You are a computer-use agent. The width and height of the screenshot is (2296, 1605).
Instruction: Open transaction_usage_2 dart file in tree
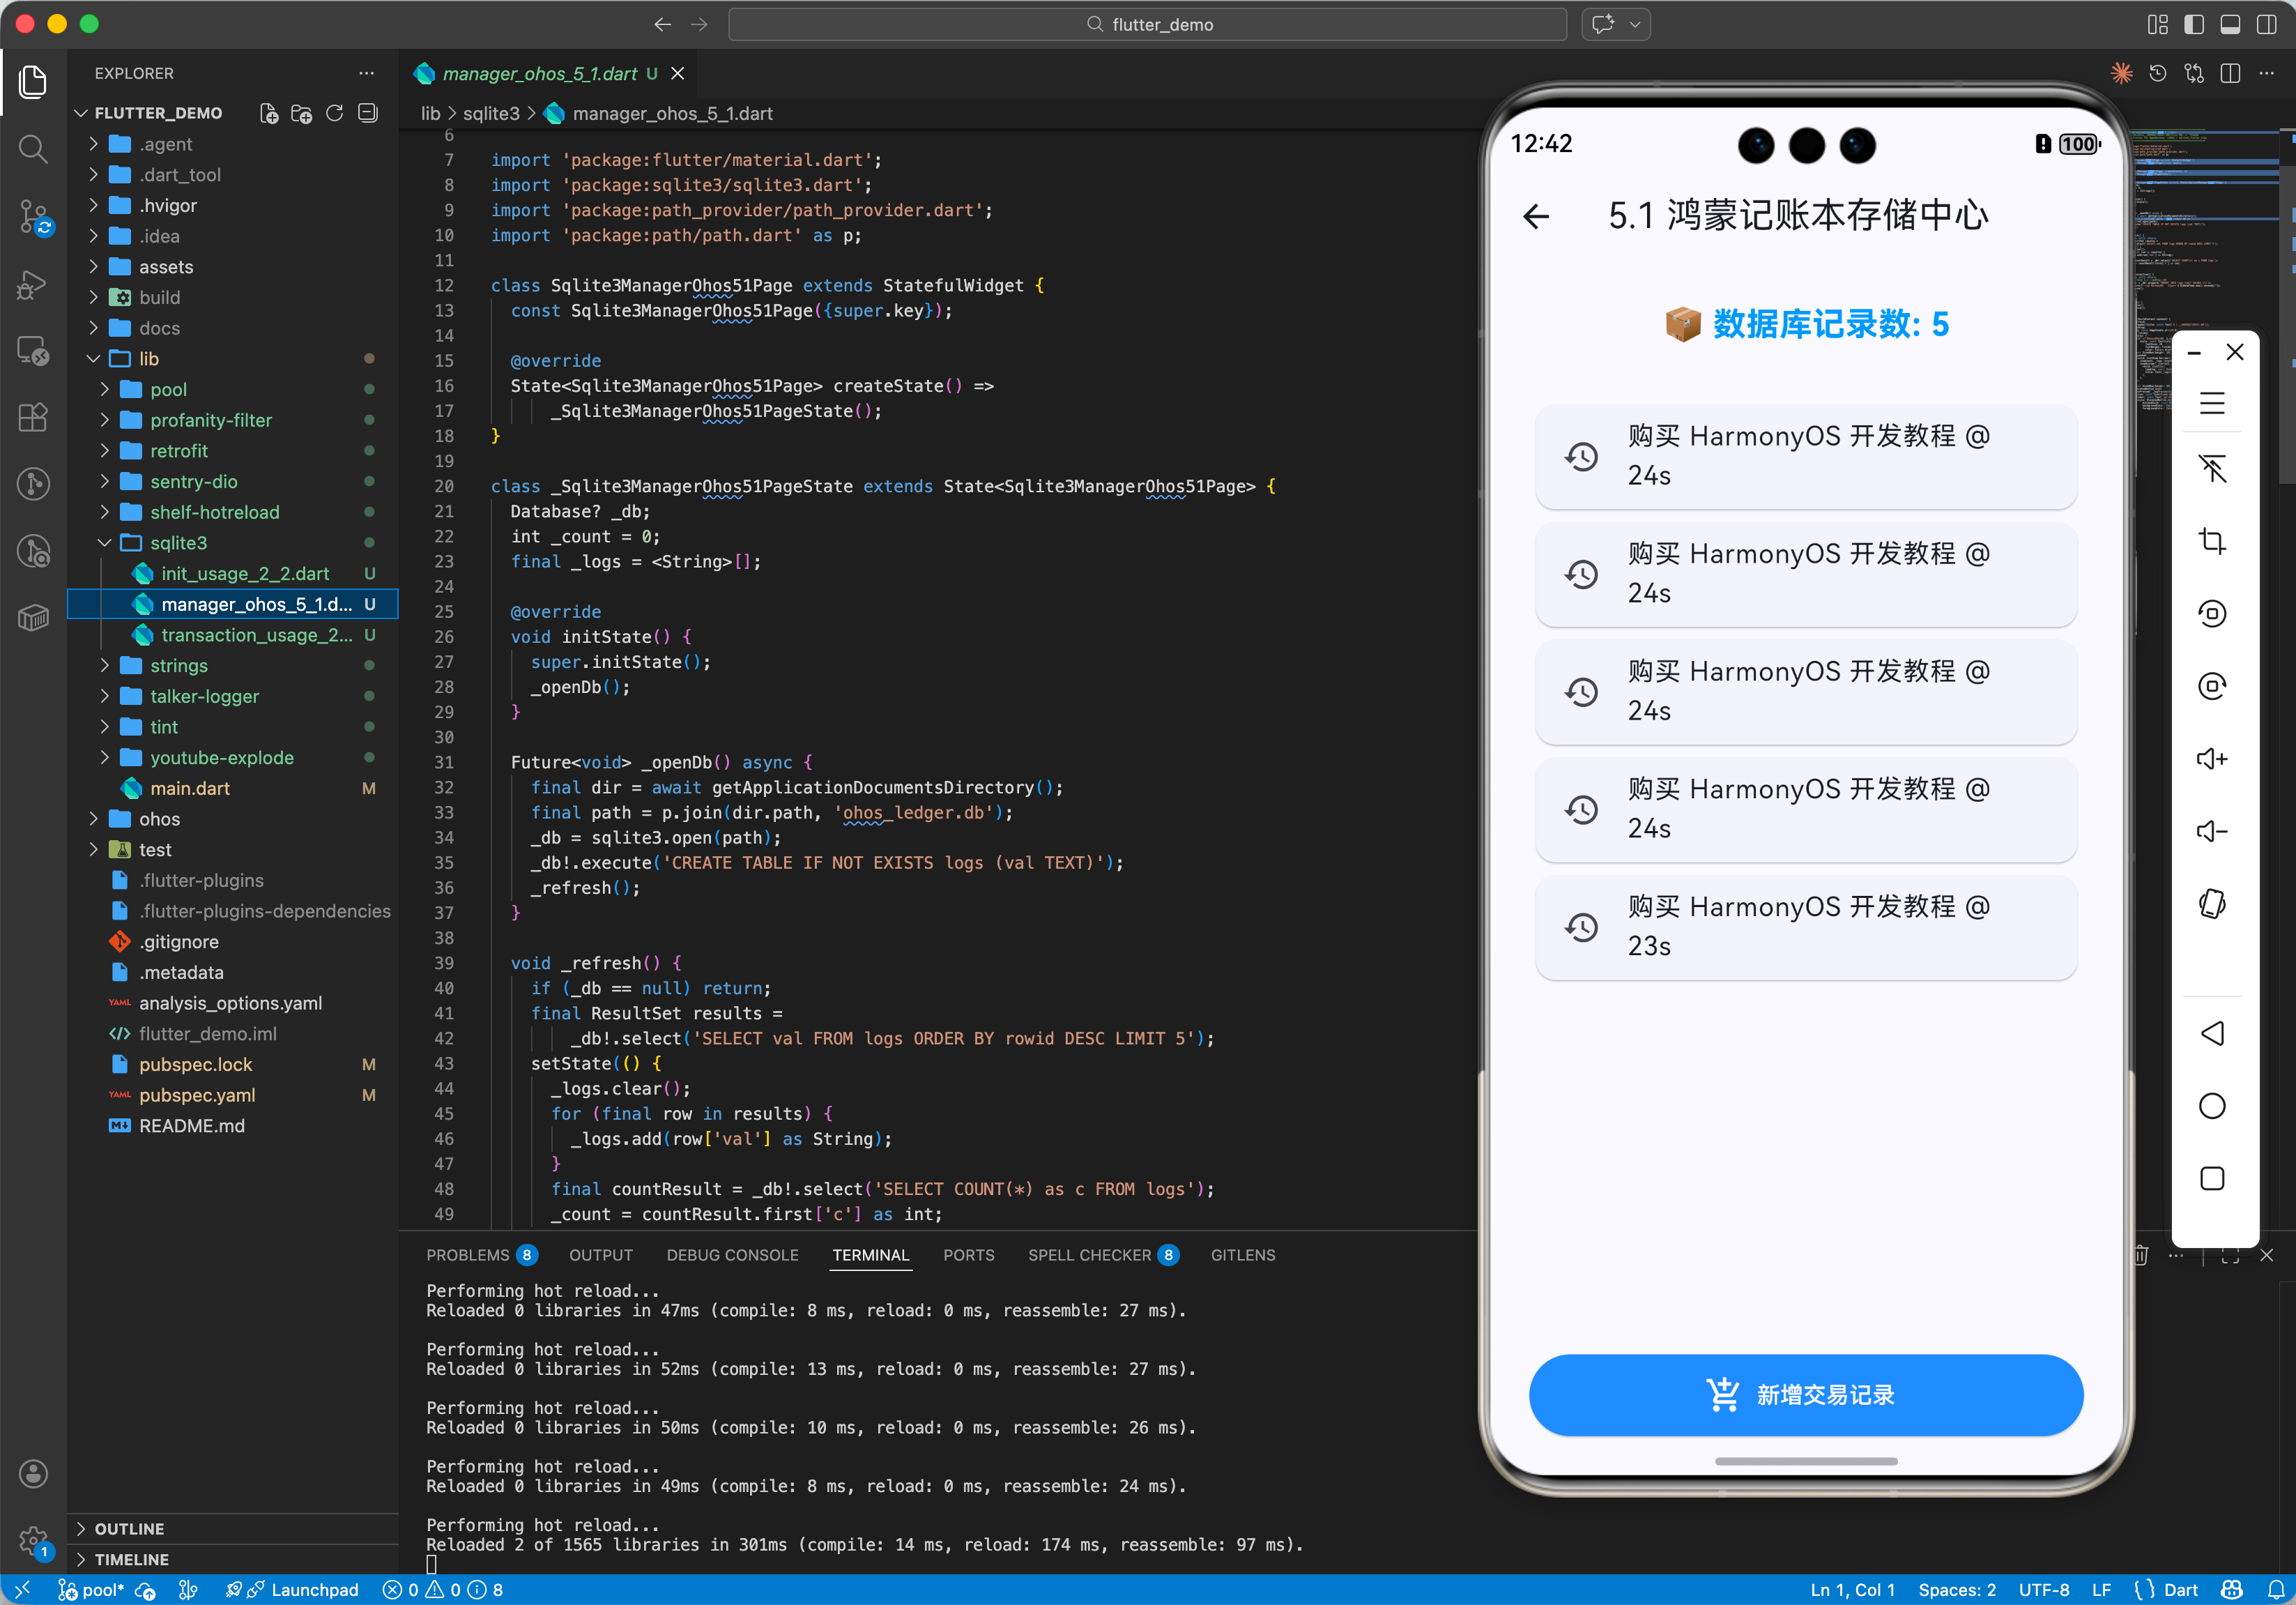[256, 634]
